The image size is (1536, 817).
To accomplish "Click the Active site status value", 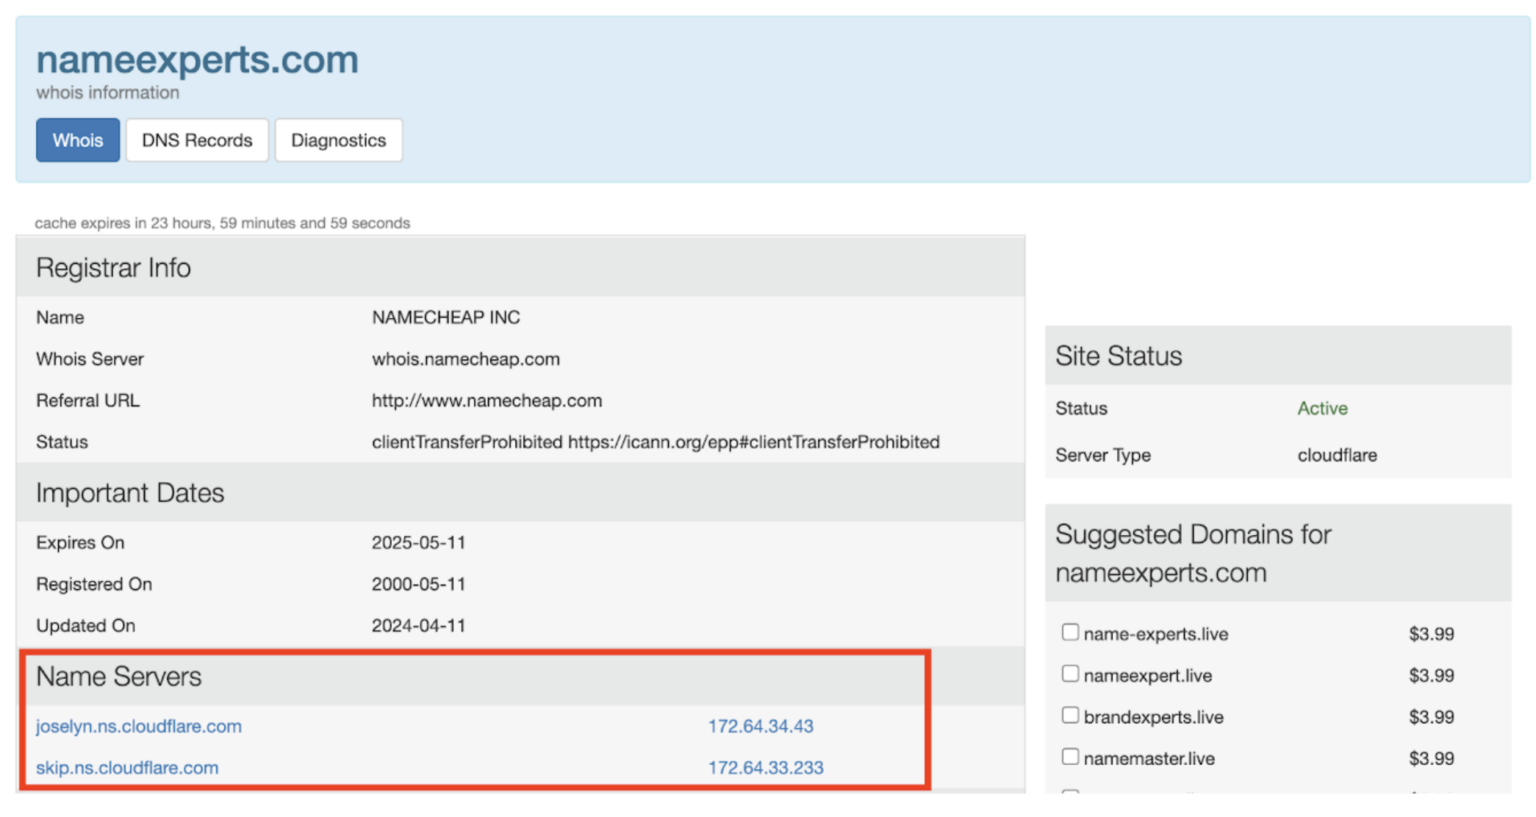I will (1322, 408).
